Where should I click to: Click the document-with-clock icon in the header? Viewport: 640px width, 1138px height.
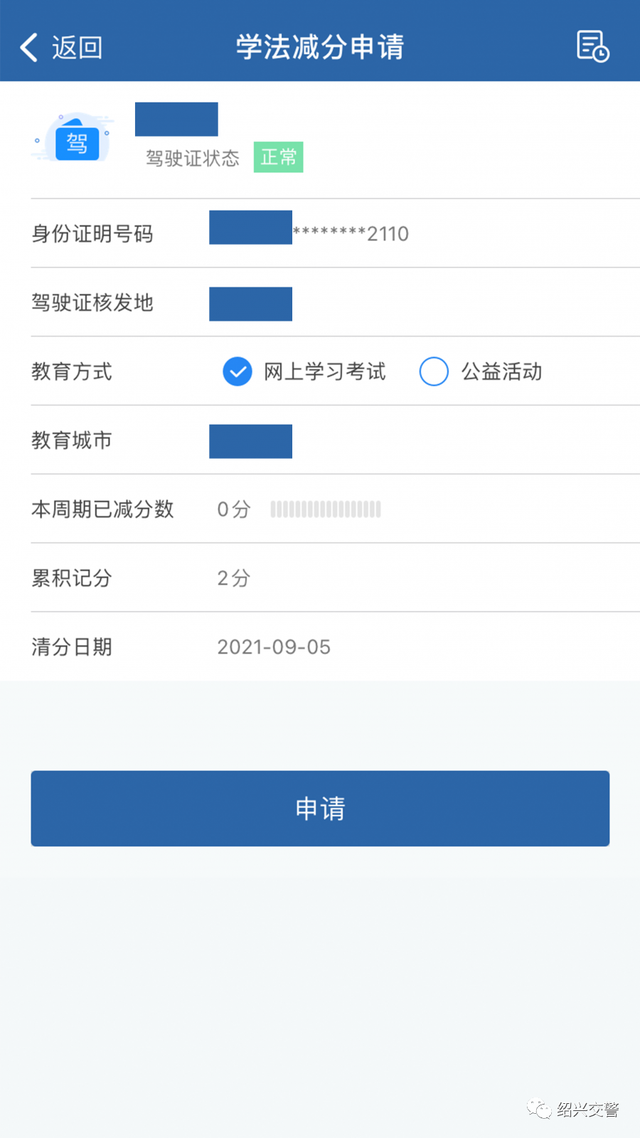pyautogui.click(x=594, y=46)
